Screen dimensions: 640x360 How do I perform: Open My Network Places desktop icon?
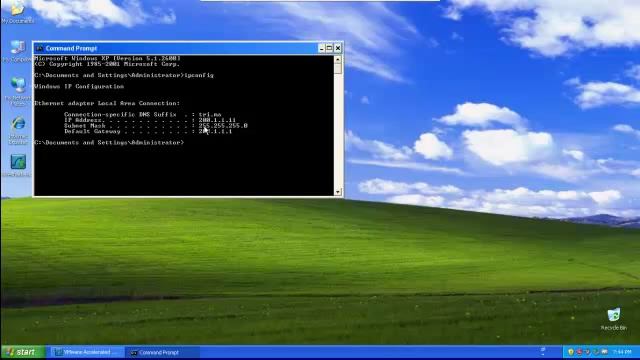(x=18, y=91)
